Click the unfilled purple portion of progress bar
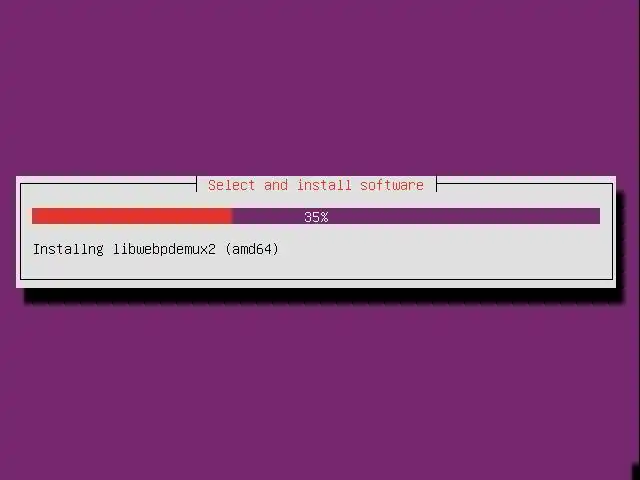Screen dimensions: 640x480 point(416,216)
